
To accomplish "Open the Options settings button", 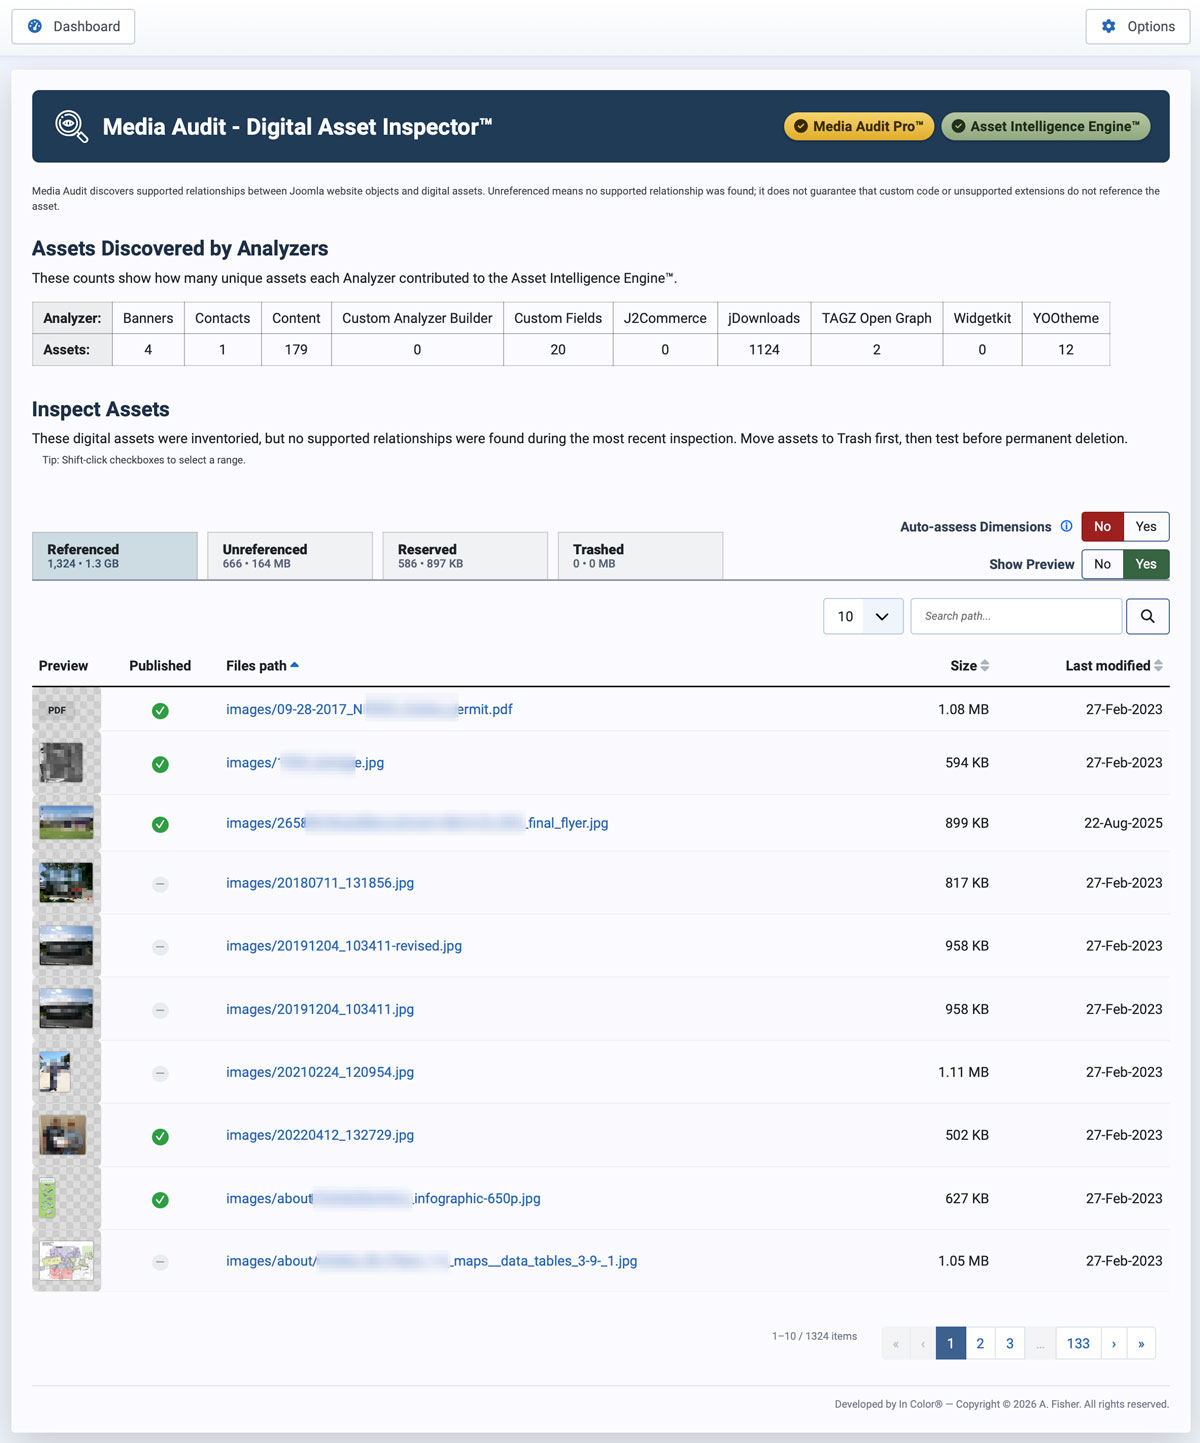I will [x=1138, y=27].
